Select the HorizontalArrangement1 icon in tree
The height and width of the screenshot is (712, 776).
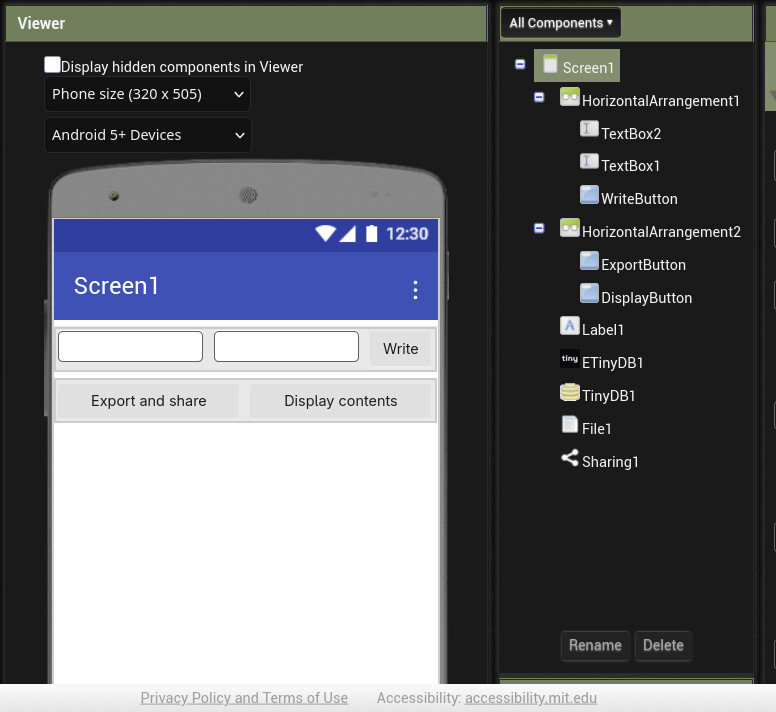pyautogui.click(x=569, y=98)
